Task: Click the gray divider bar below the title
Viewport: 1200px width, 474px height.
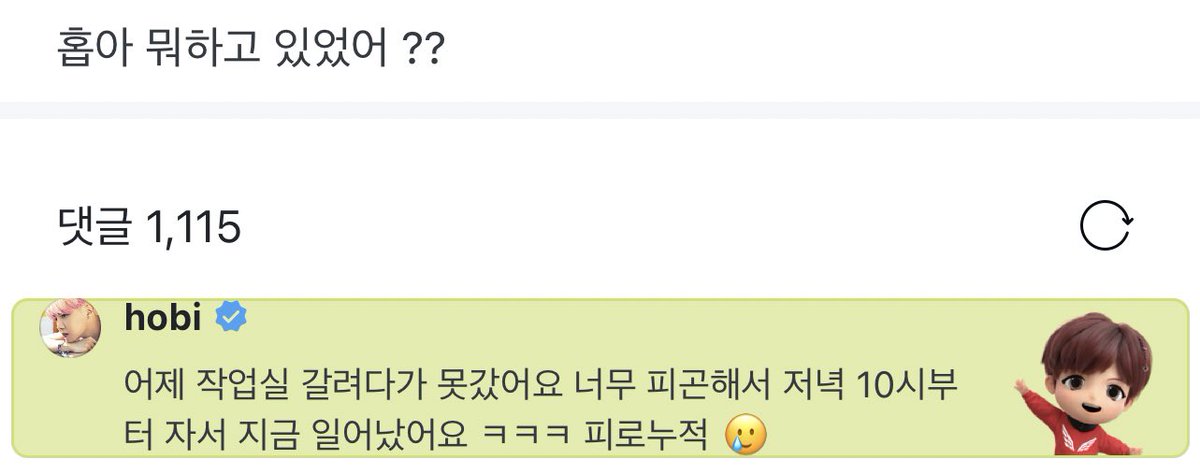Action: (600, 110)
